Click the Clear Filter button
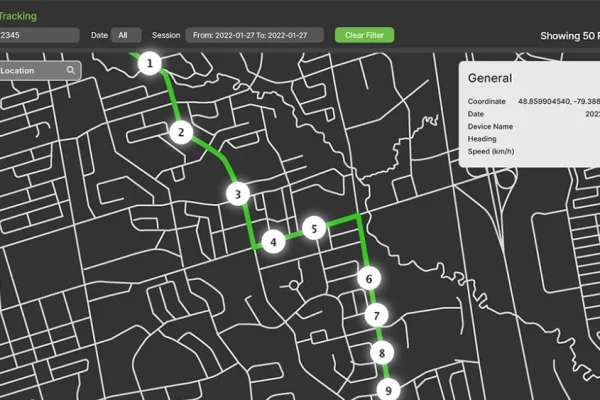This screenshot has height=400, width=600. tap(364, 35)
